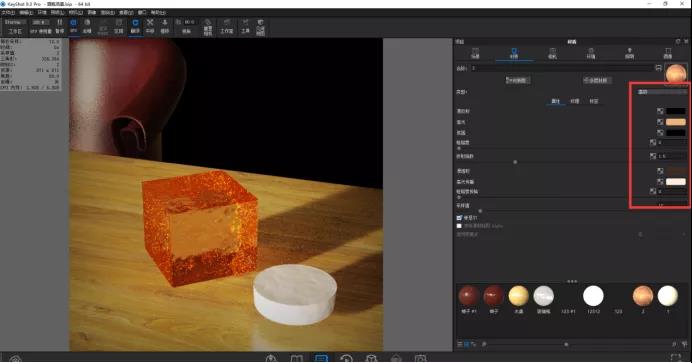Open the Edit menu
This screenshot has width=692, height=363.
[x=26, y=12]
